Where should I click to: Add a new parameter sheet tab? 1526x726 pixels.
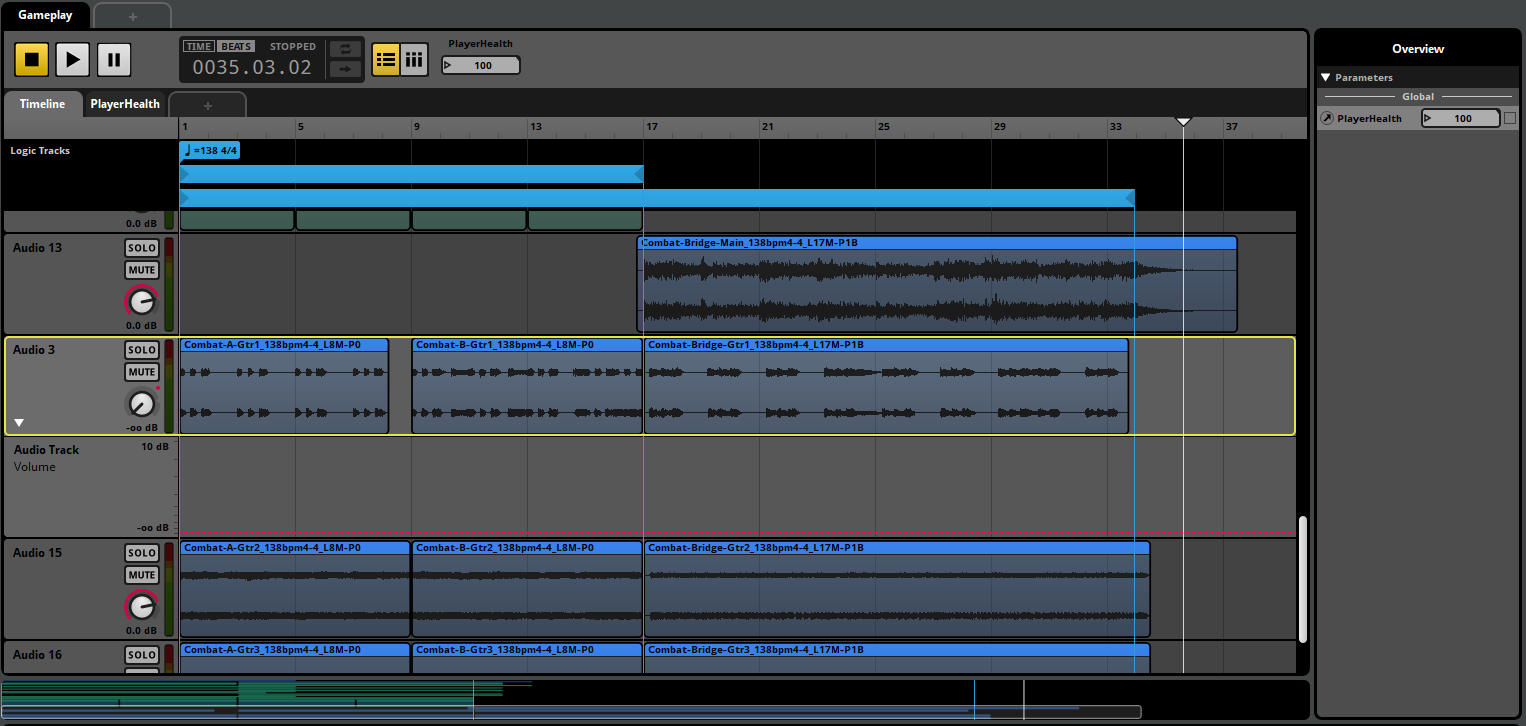[208, 105]
